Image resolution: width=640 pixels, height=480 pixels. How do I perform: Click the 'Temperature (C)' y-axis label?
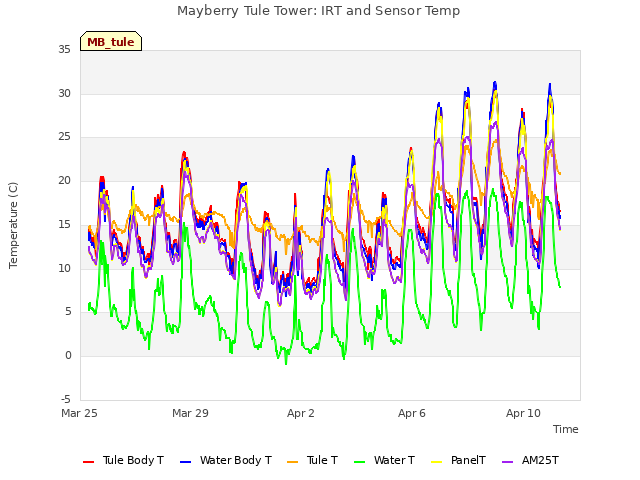click(x=13, y=225)
